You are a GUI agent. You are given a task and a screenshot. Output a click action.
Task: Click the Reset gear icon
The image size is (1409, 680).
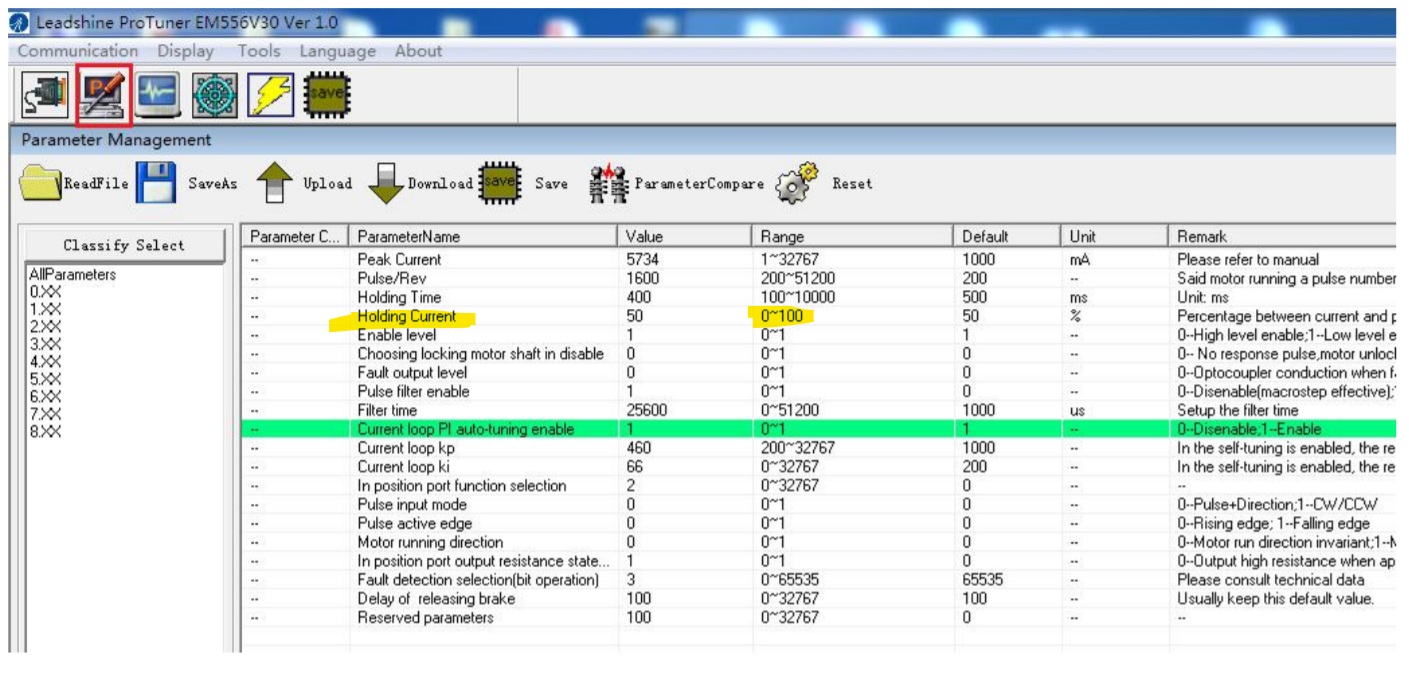(797, 184)
